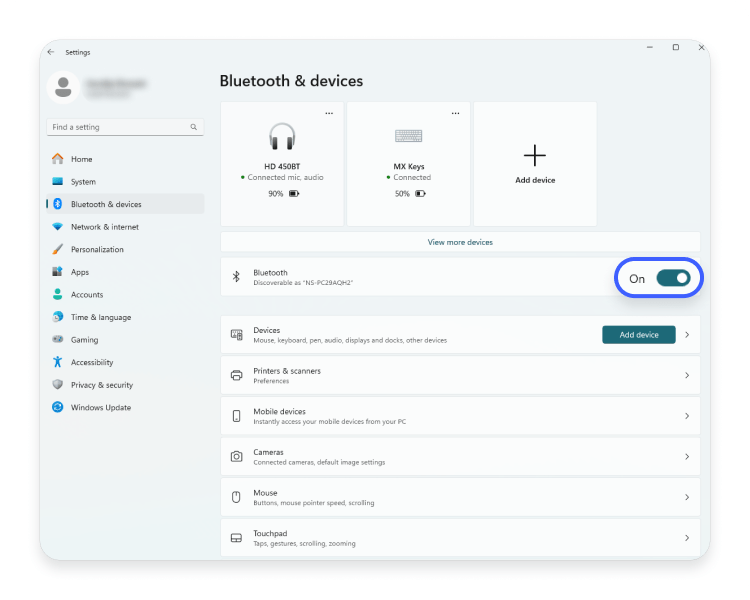Click Find a setting search box
This screenshot has width=750, height=600.
125,127
